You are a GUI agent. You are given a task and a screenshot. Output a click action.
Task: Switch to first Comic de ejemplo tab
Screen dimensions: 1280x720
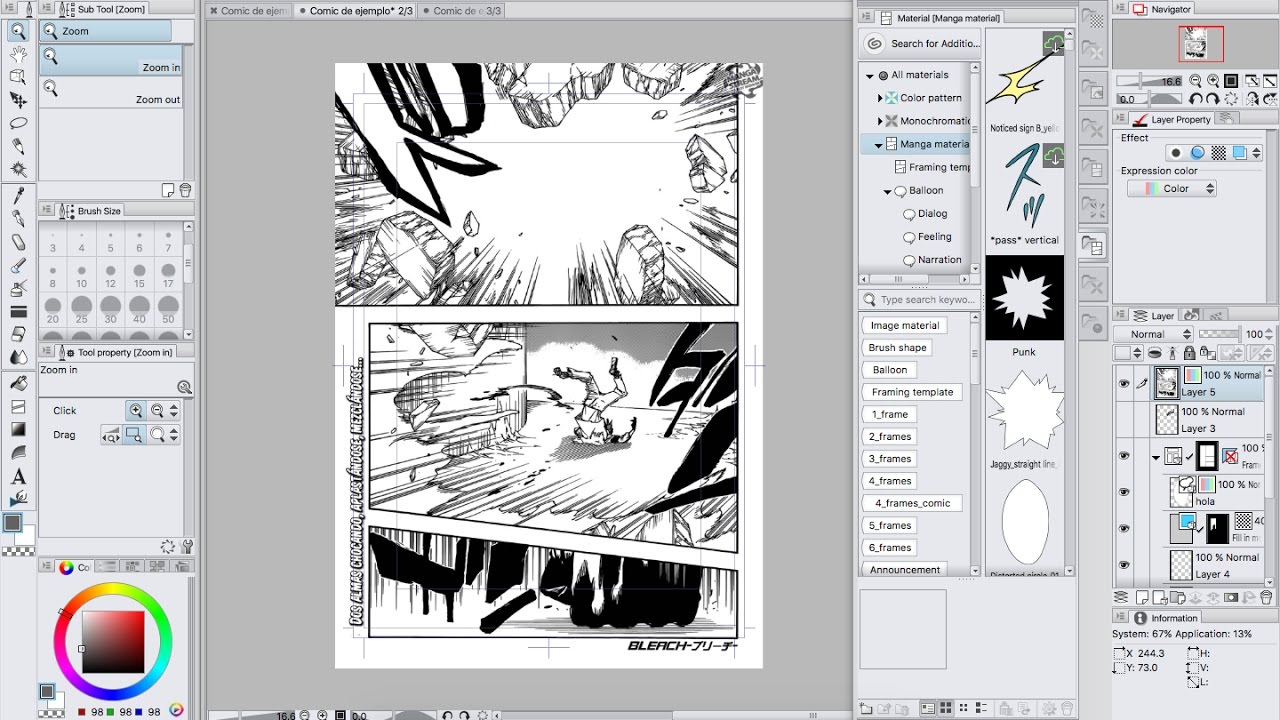249,11
